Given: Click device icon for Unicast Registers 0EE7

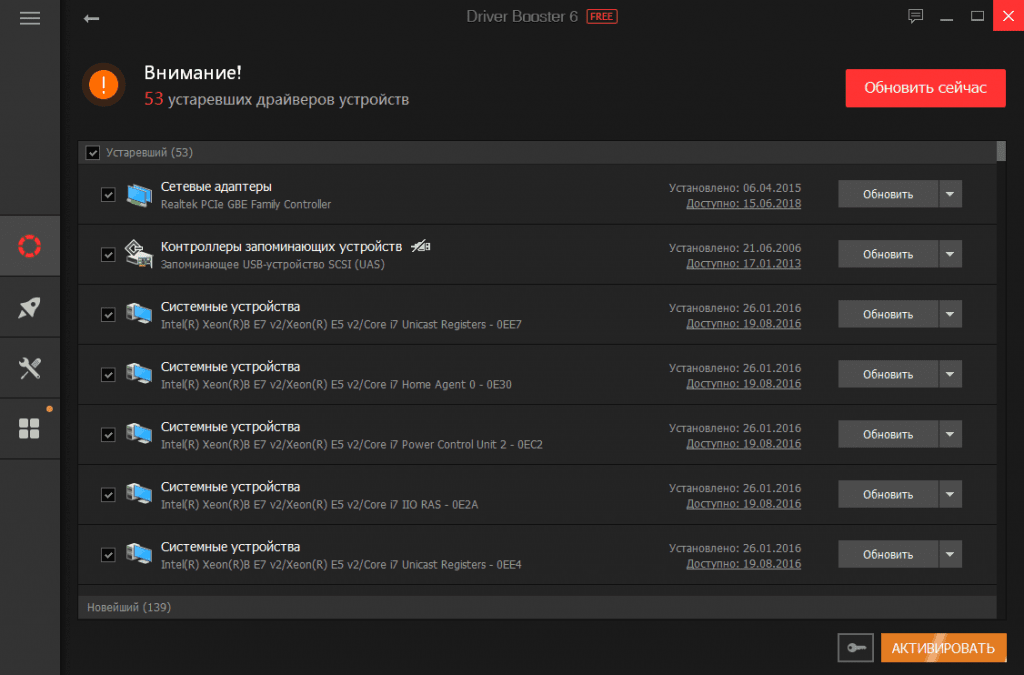Looking at the screenshot, I should (x=139, y=315).
